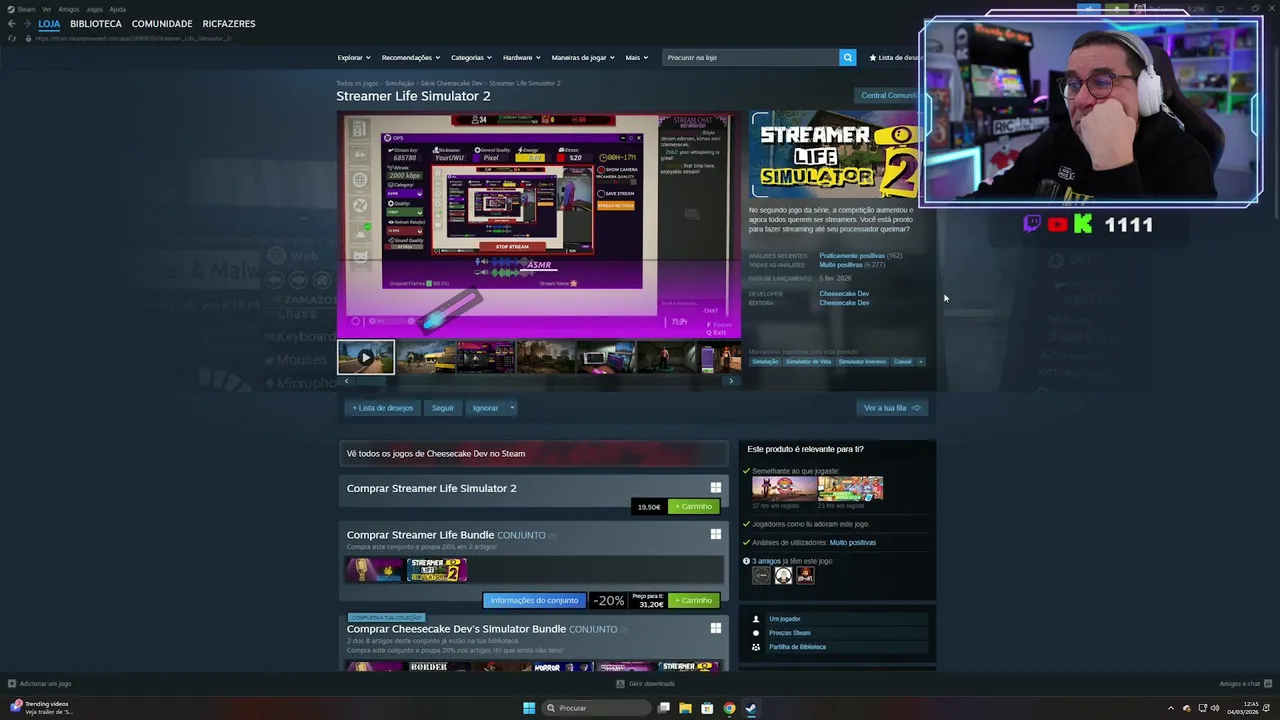Click the Gerir downloads icon
The width and height of the screenshot is (1280, 720).
[620, 684]
